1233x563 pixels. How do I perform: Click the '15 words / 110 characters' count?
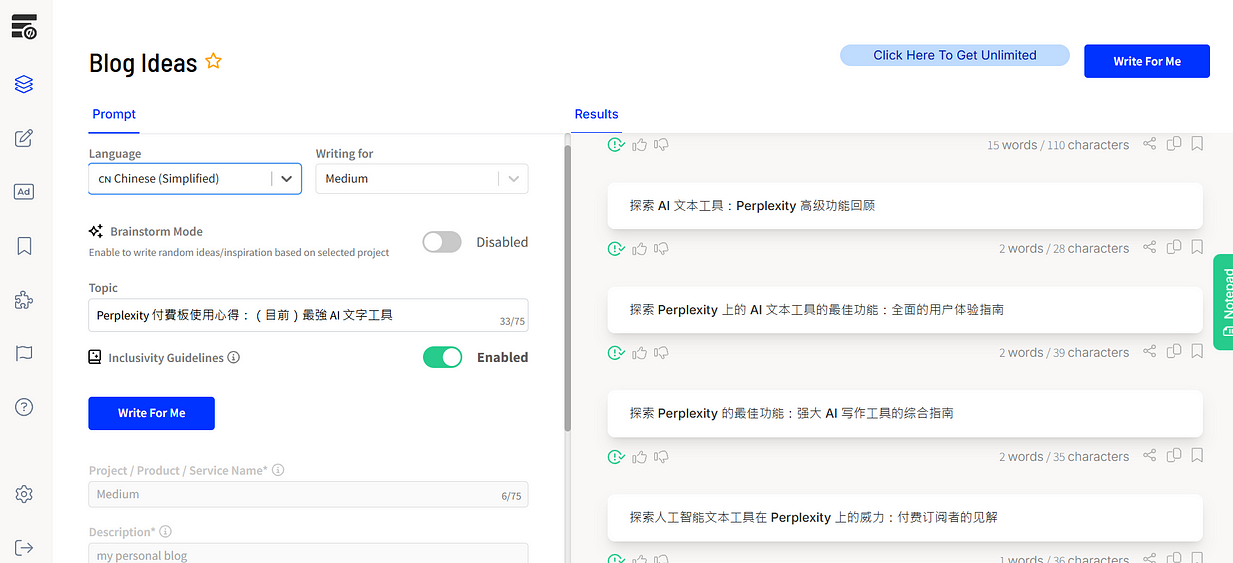pos(1058,145)
